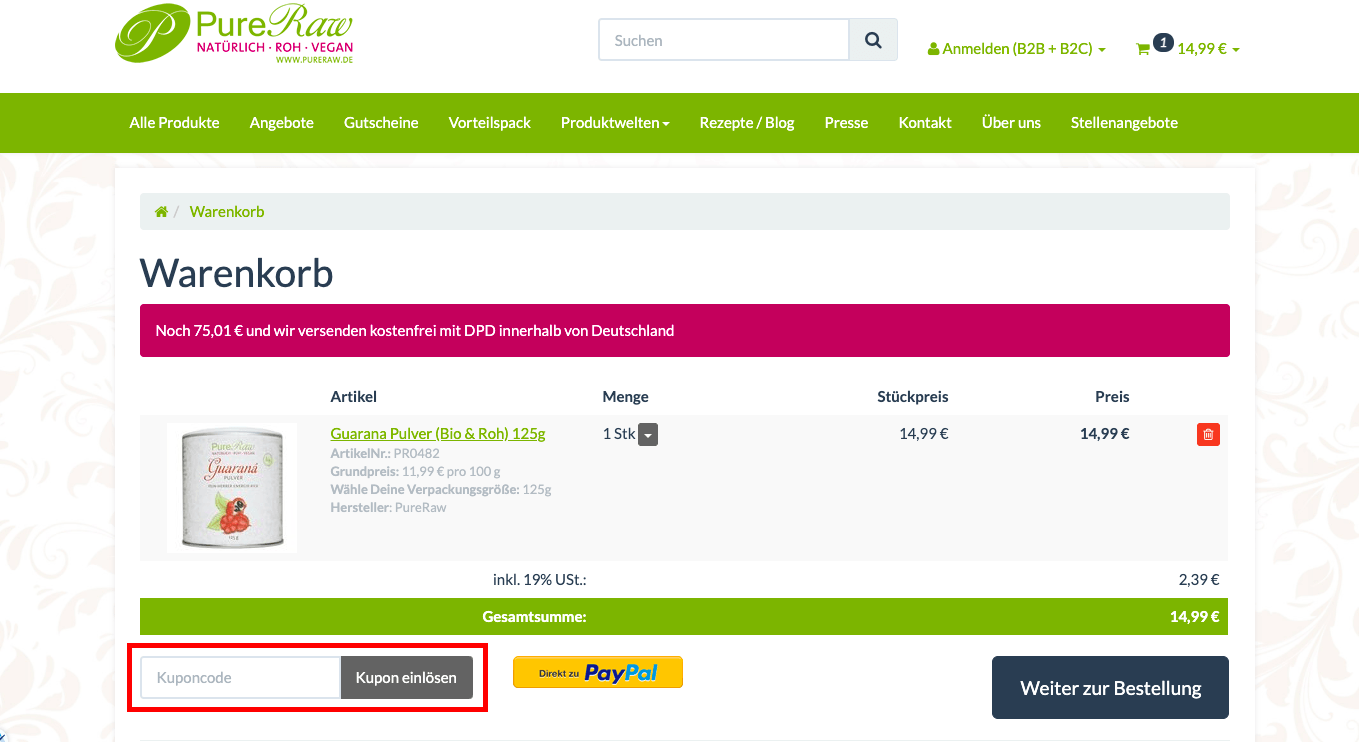
Task: Click the 2,39 € tax amount
Action: tap(1199, 579)
